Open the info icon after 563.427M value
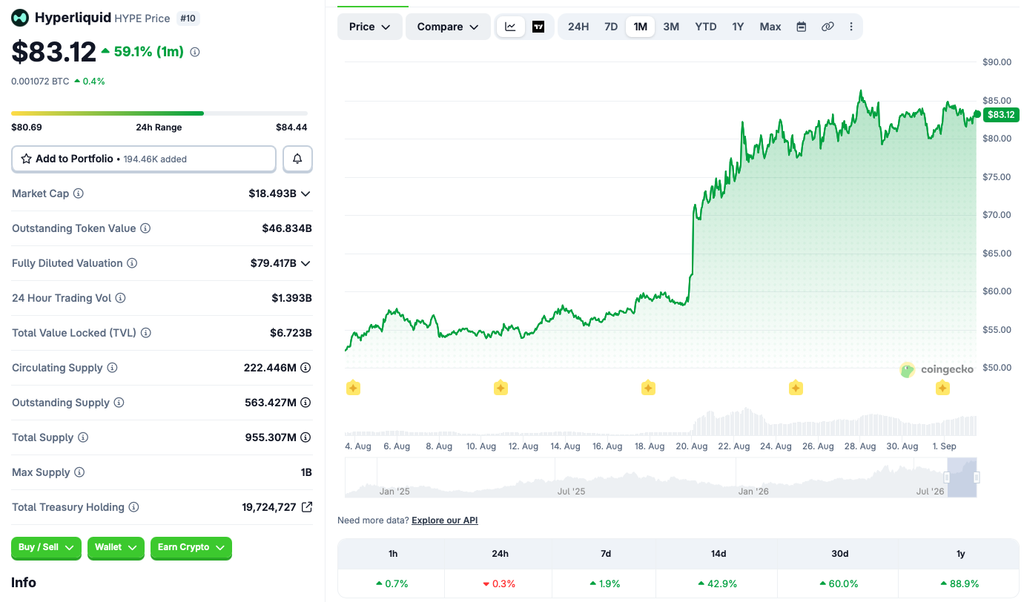Viewport: 1024px width, 602px height. coord(306,402)
